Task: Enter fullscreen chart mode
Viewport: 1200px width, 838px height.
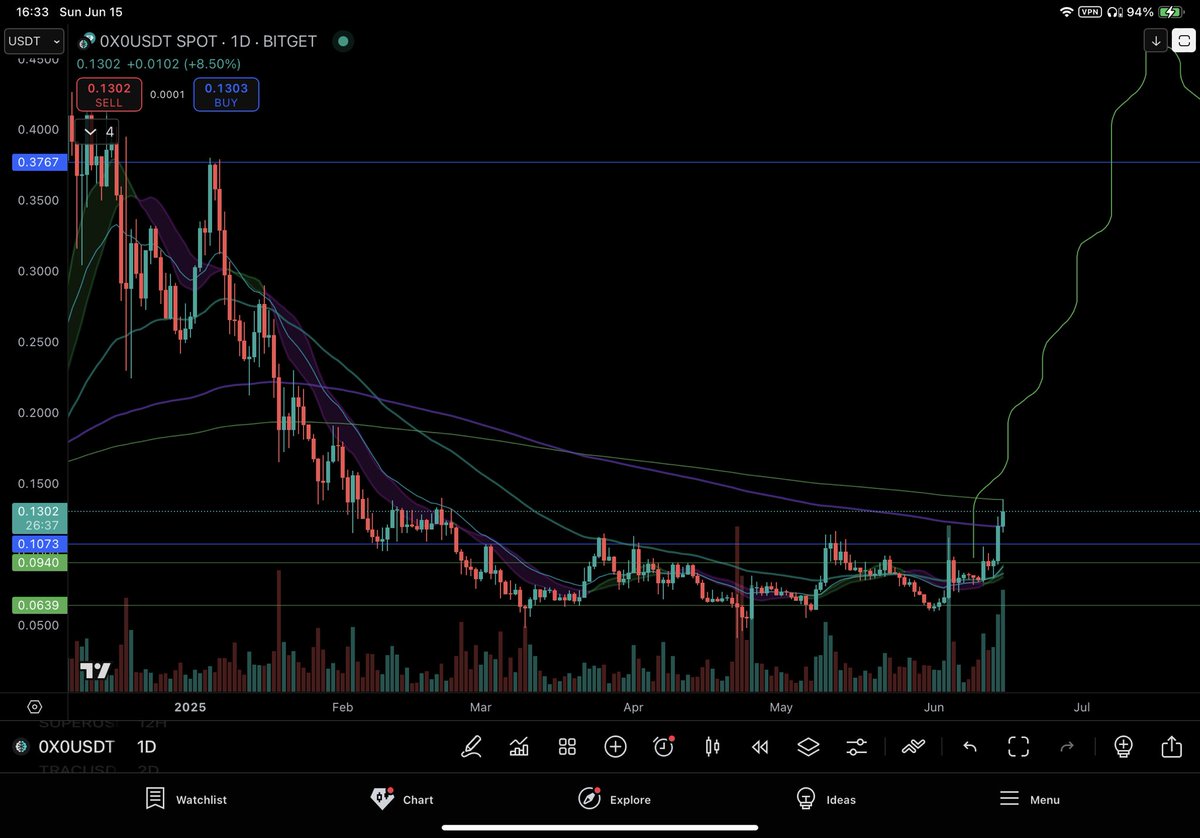Action: (1018, 746)
